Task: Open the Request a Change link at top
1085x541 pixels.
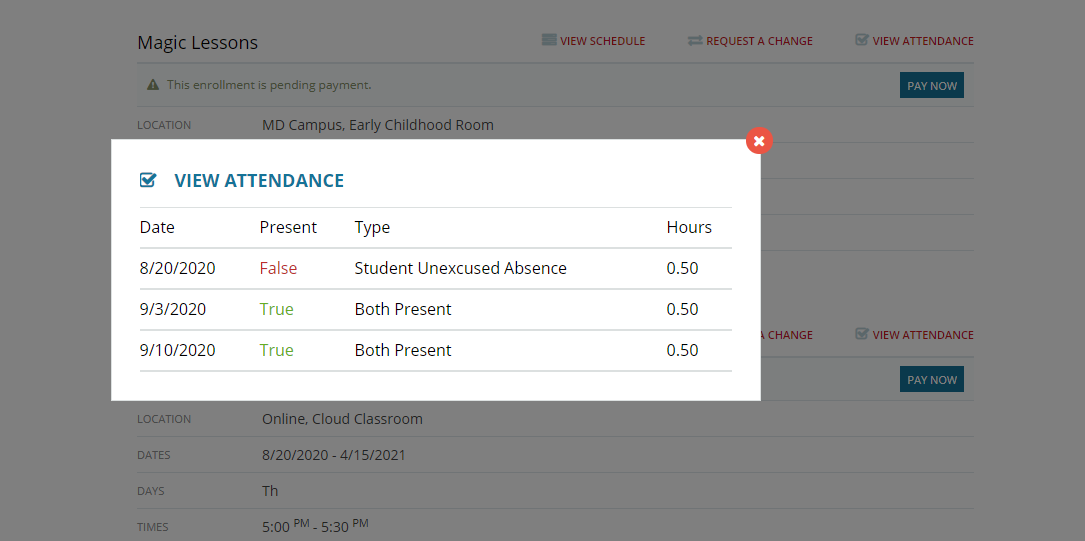Action: coord(759,41)
